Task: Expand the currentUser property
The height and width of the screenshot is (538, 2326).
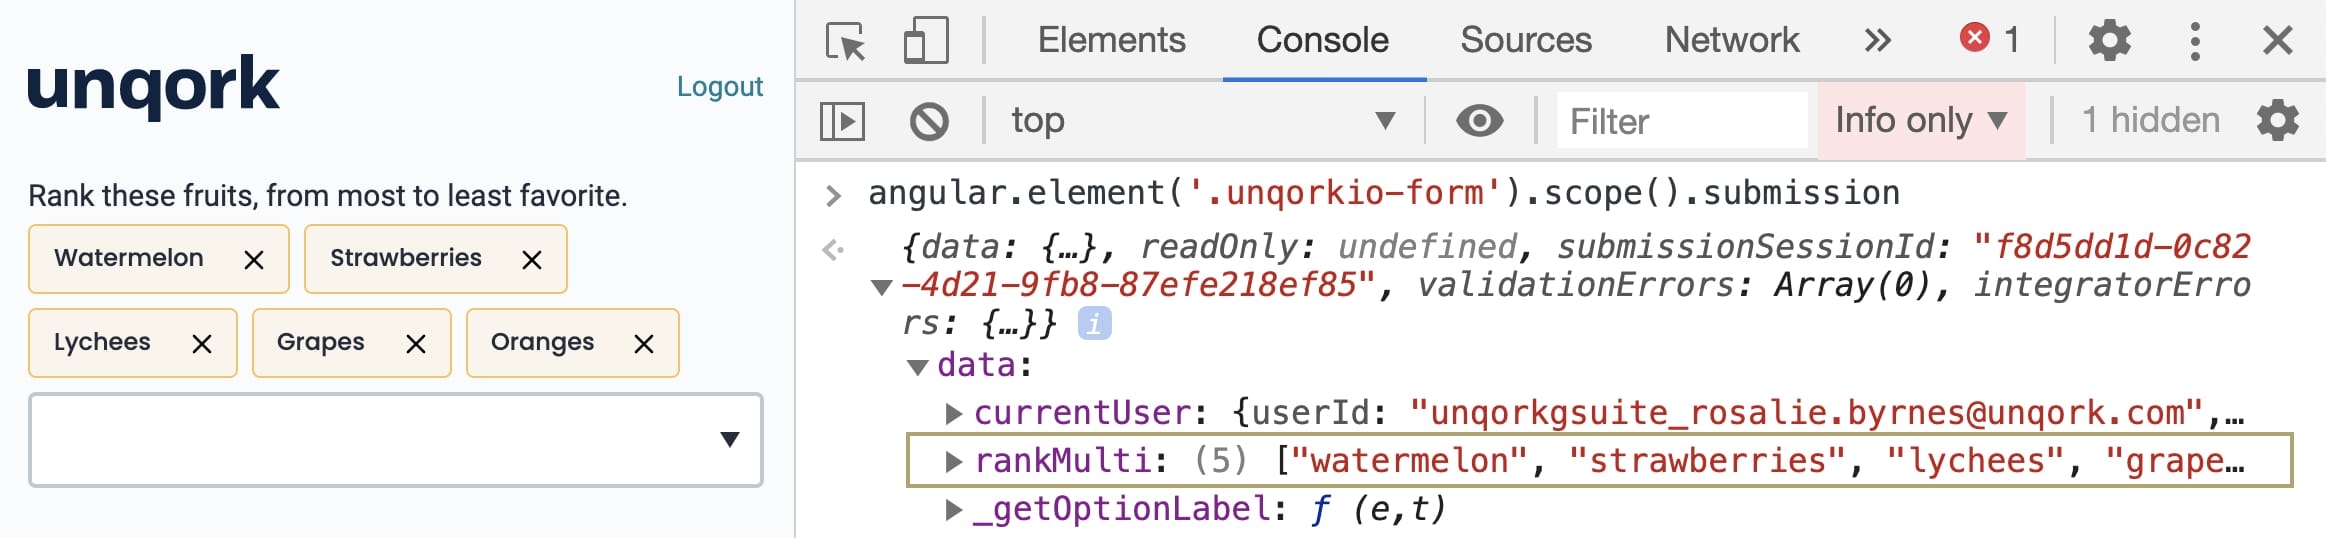Action: [954, 413]
